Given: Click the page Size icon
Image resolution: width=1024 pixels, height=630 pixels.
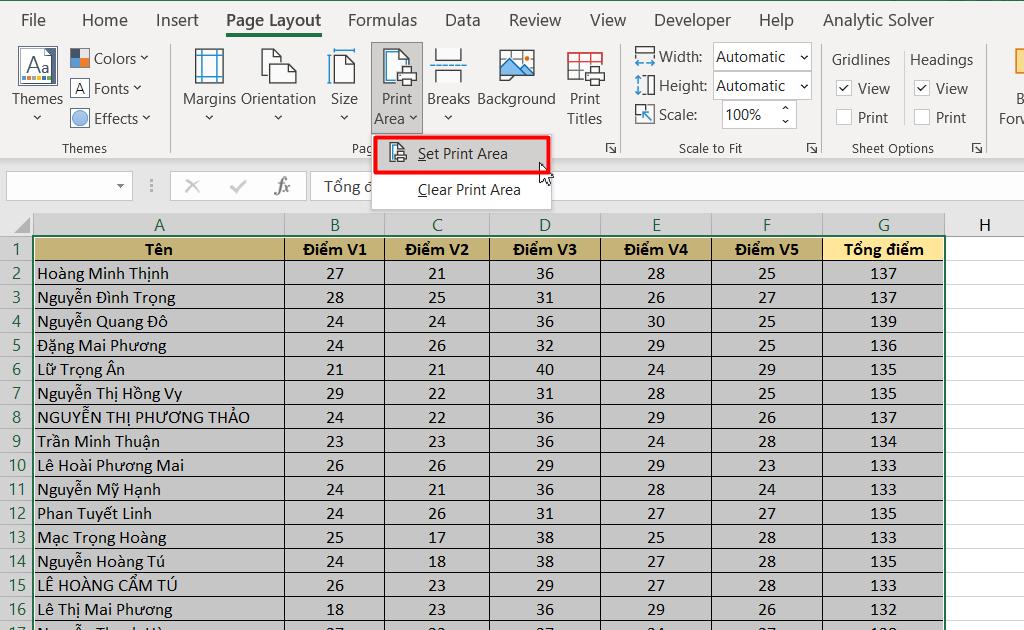Looking at the screenshot, I should coord(343,68).
